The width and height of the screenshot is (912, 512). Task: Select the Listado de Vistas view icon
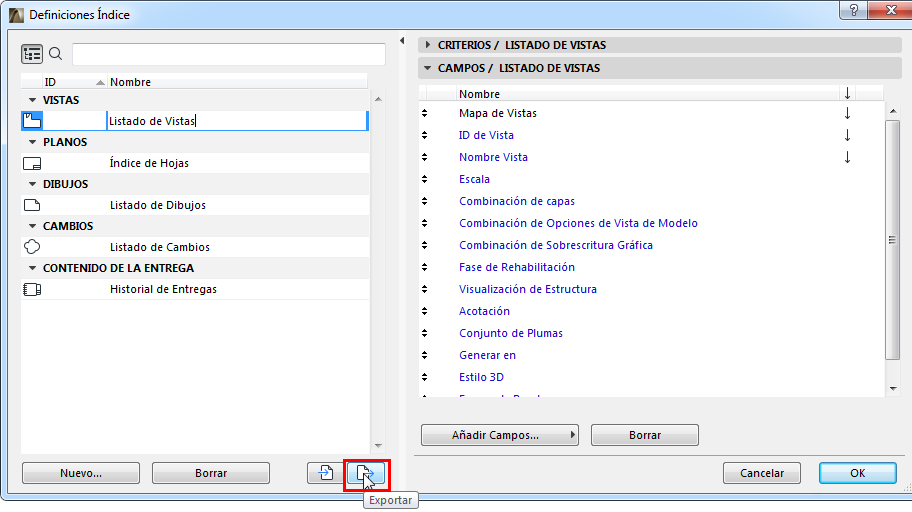pos(32,121)
